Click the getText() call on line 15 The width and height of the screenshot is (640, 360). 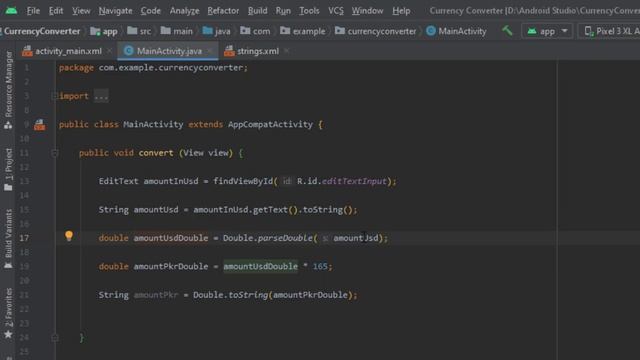[x=276, y=210]
